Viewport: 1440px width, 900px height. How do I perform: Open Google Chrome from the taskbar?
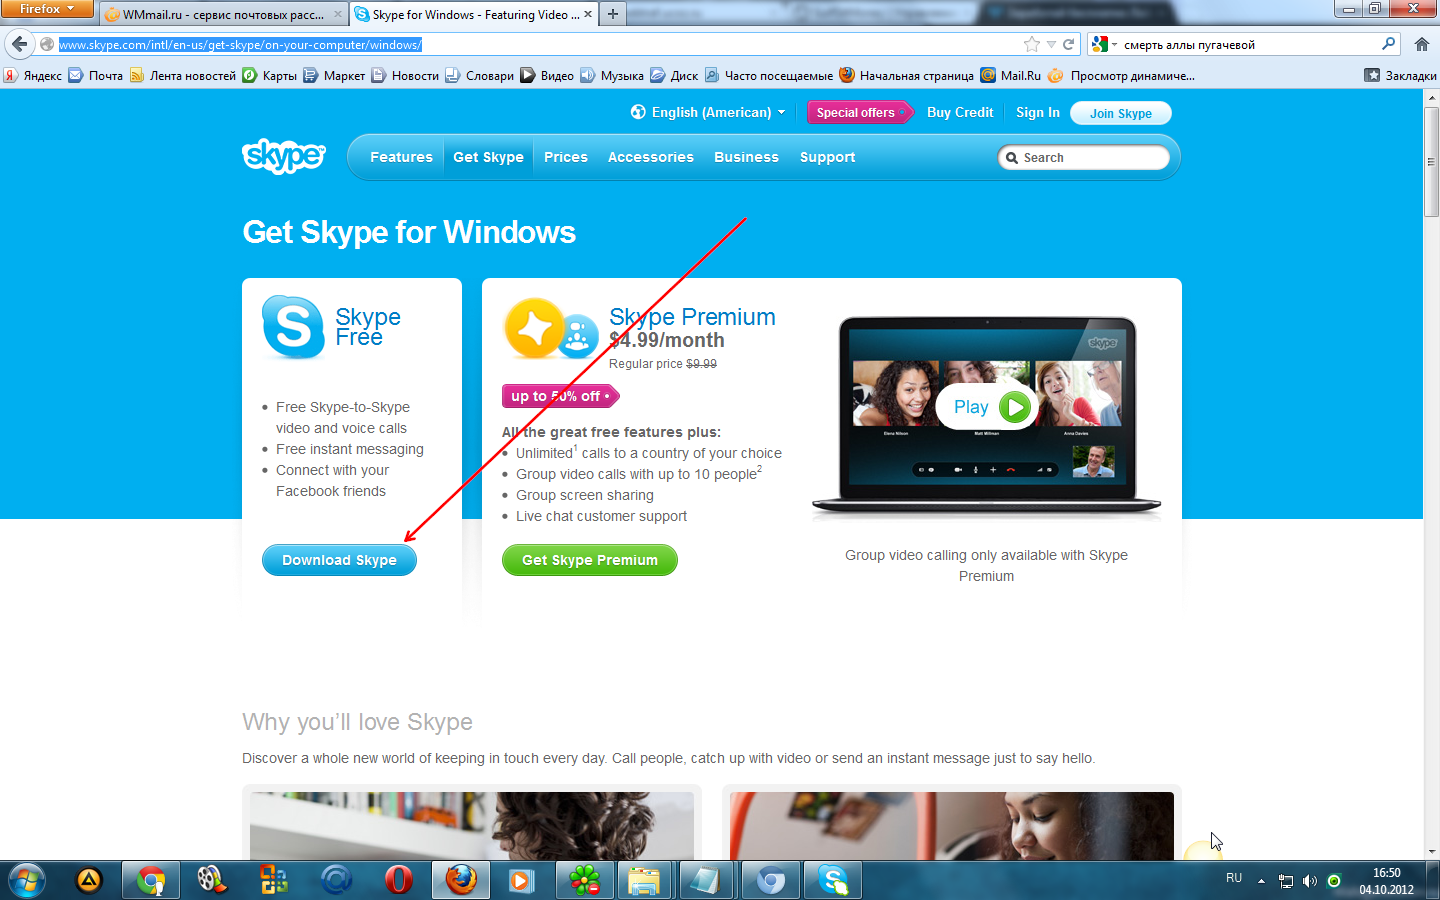151,881
